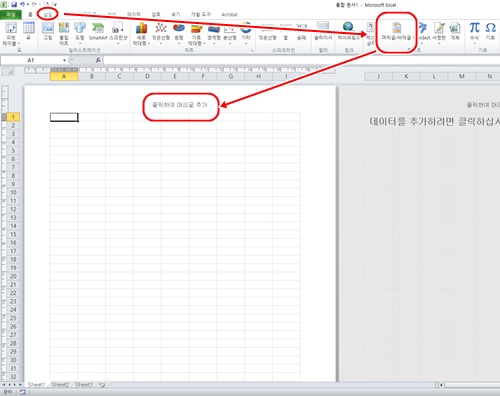This screenshot has height=396, width=500.
Task: Click '클릭하여 머리글 추가' header placeholder on page one
Action: click(x=180, y=105)
